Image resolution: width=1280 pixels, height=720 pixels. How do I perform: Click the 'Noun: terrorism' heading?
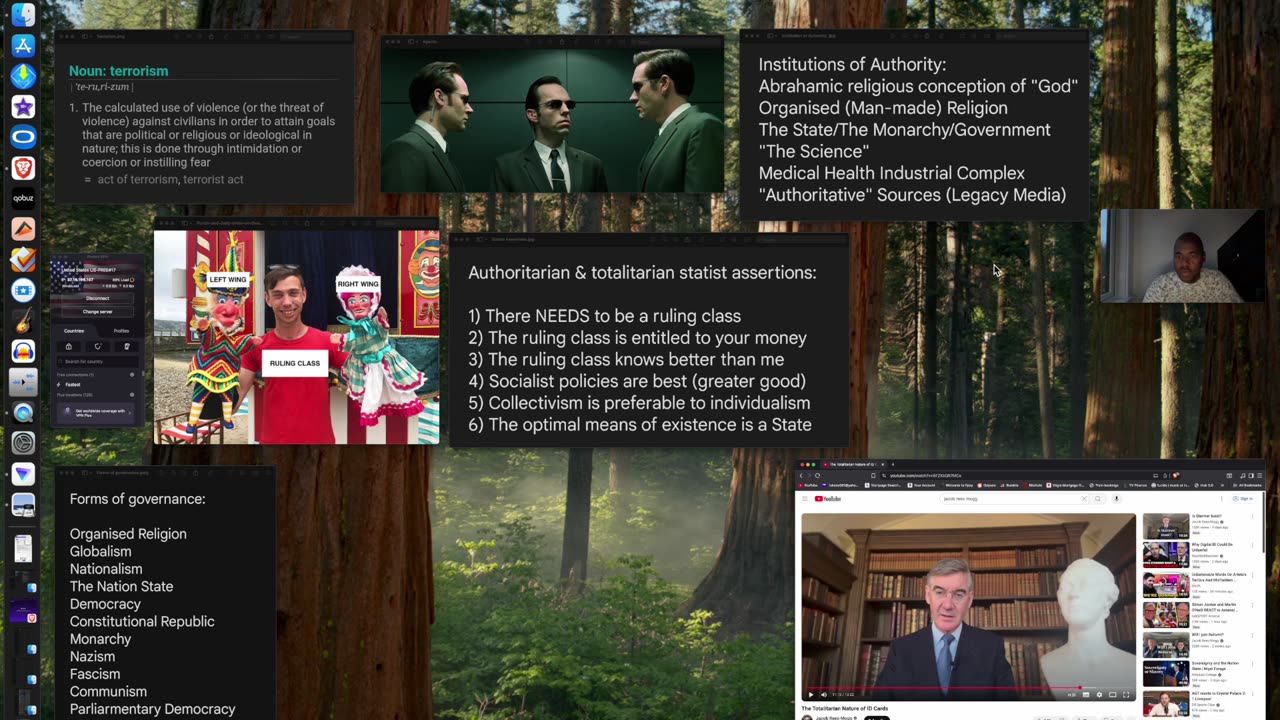(118, 71)
